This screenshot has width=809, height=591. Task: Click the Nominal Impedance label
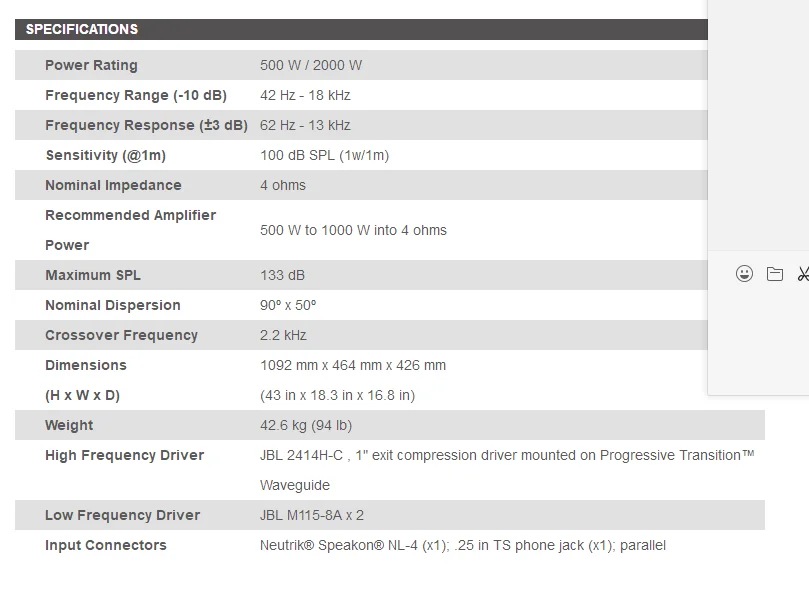113,185
